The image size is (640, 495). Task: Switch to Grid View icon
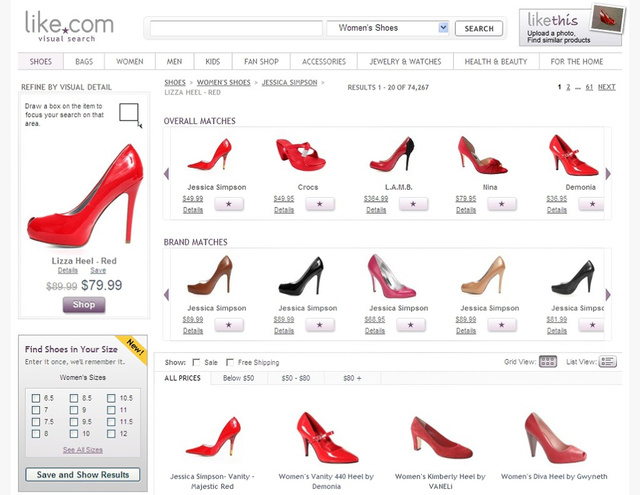547,361
